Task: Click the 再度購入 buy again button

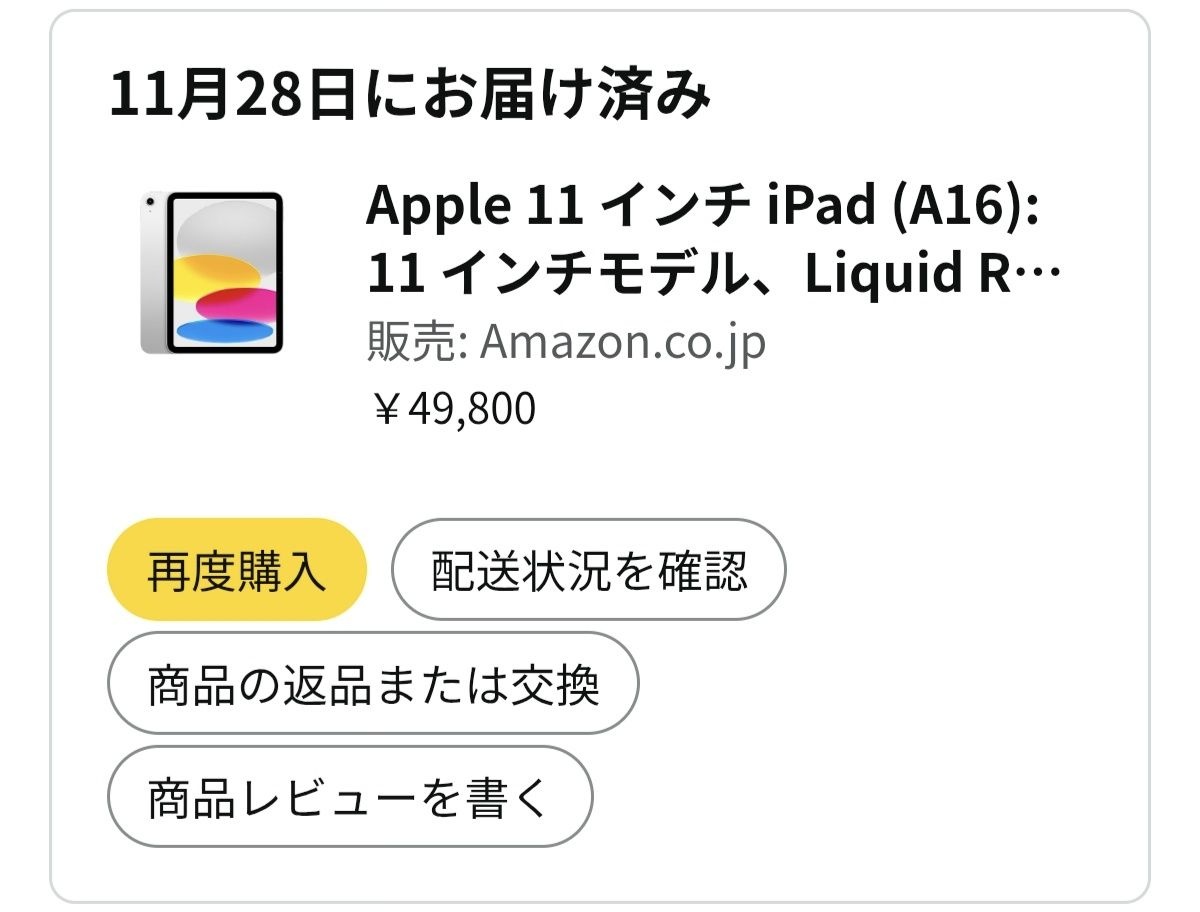Action: click(x=237, y=570)
